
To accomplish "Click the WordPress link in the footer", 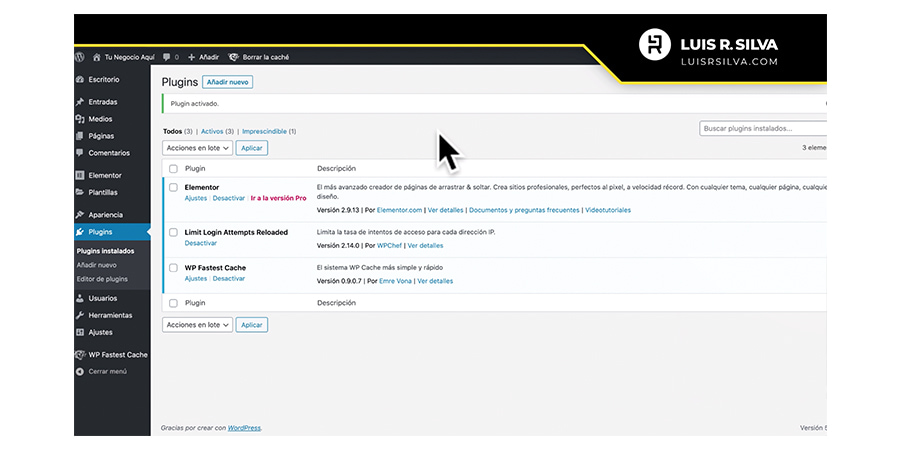I will 244,428.
